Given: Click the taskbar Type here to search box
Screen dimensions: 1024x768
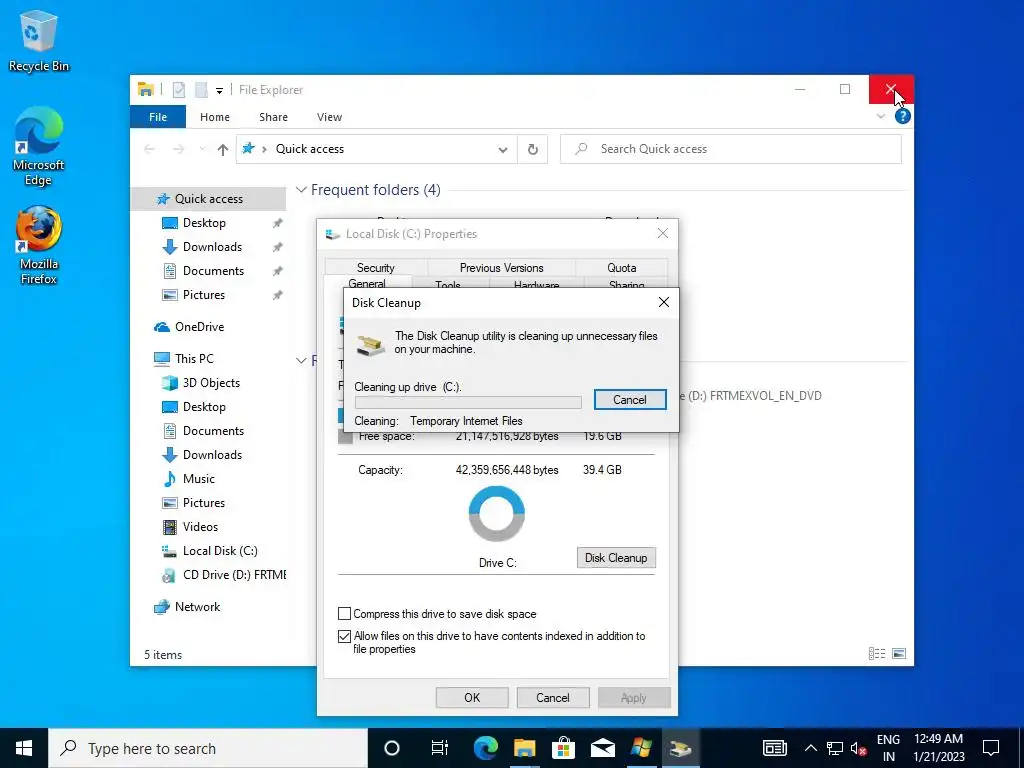Looking at the screenshot, I should click(x=208, y=748).
